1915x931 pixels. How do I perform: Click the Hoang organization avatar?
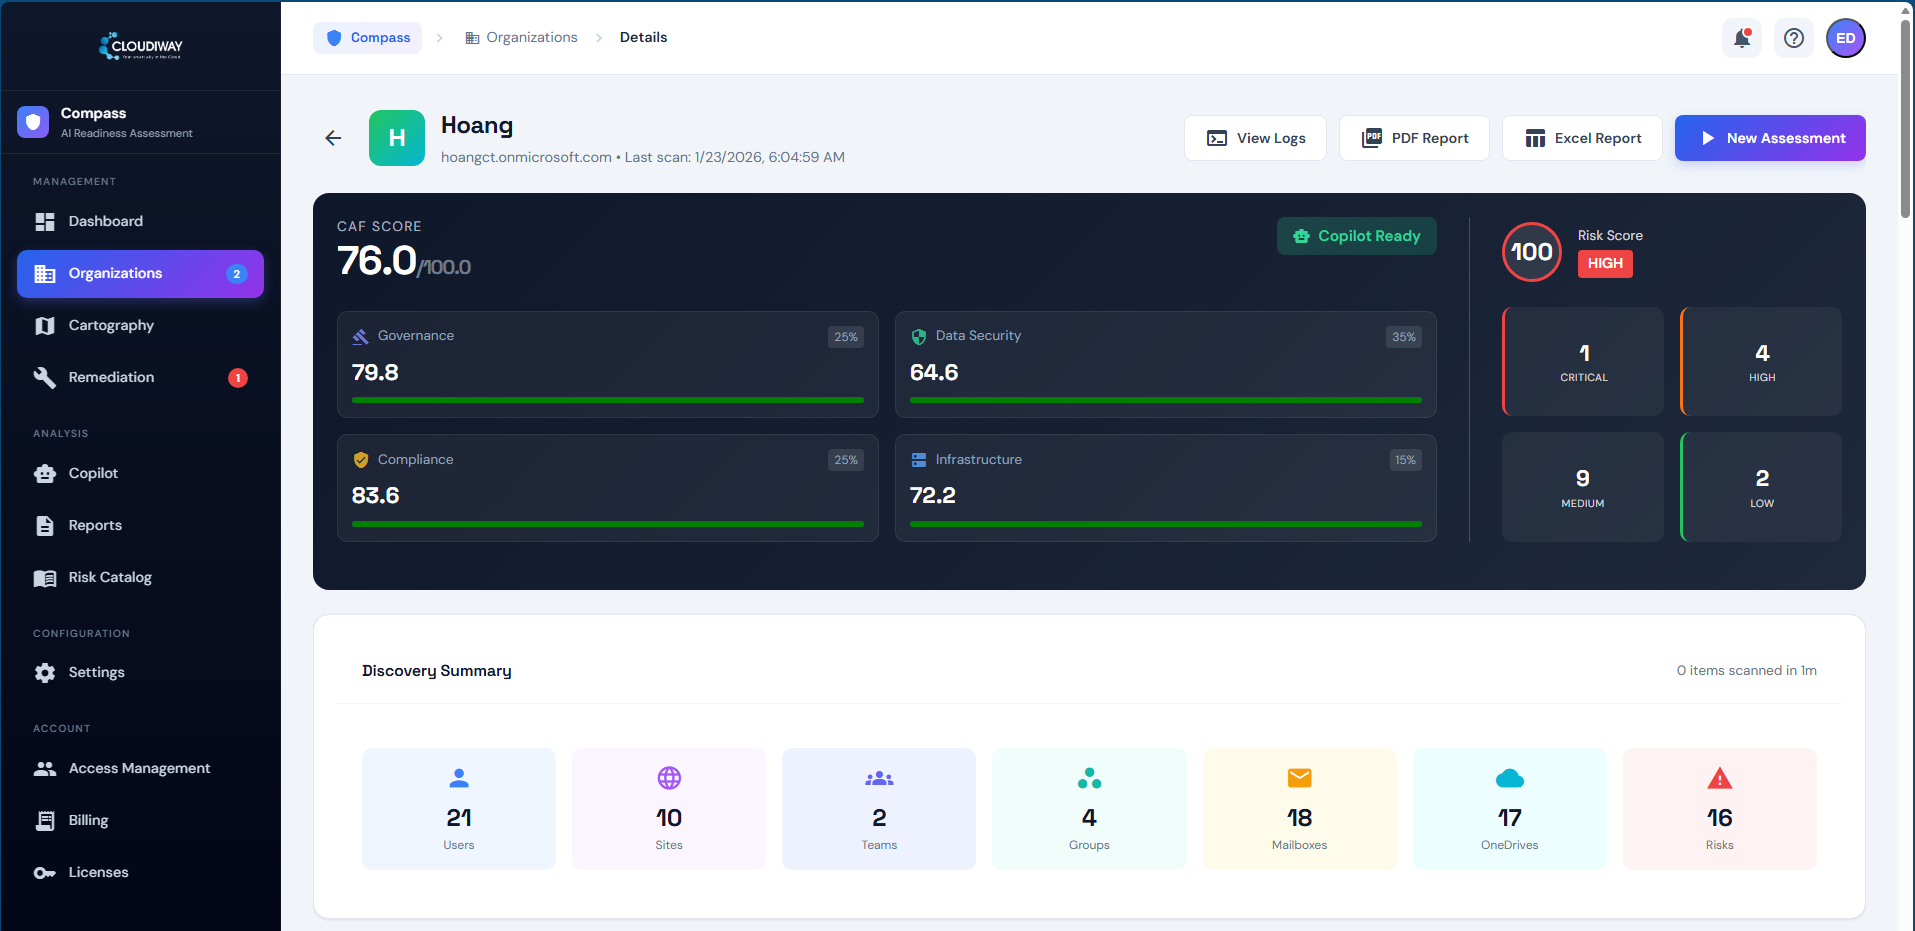point(397,138)
